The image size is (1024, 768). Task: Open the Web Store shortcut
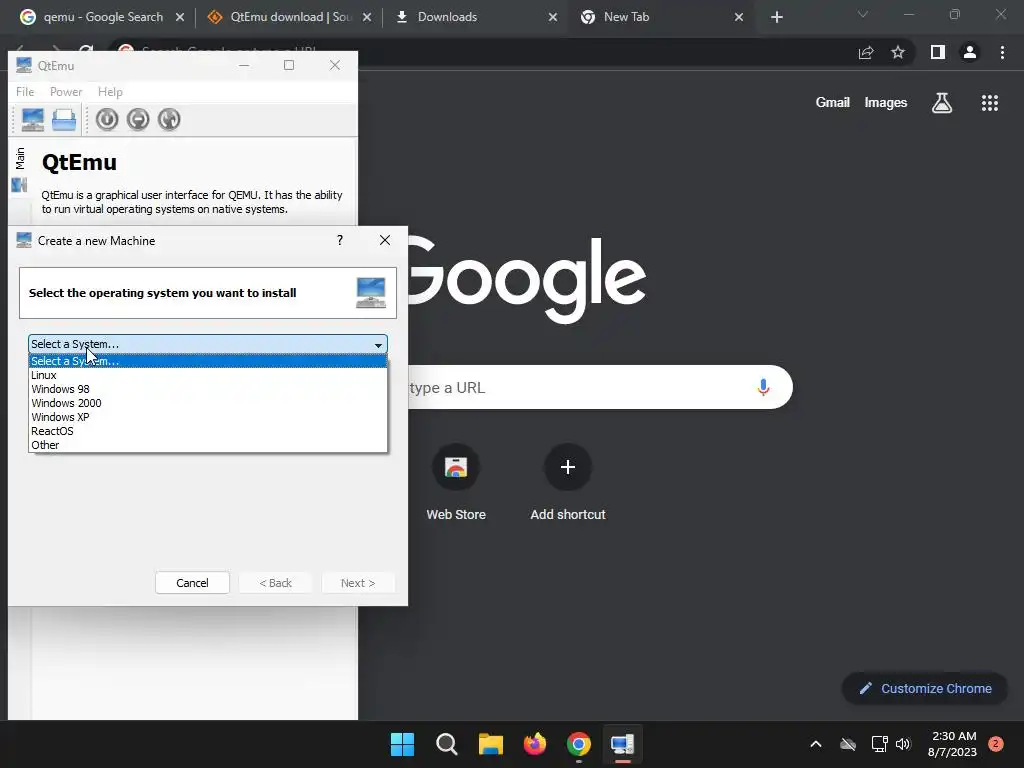click(x=456, y=483)
